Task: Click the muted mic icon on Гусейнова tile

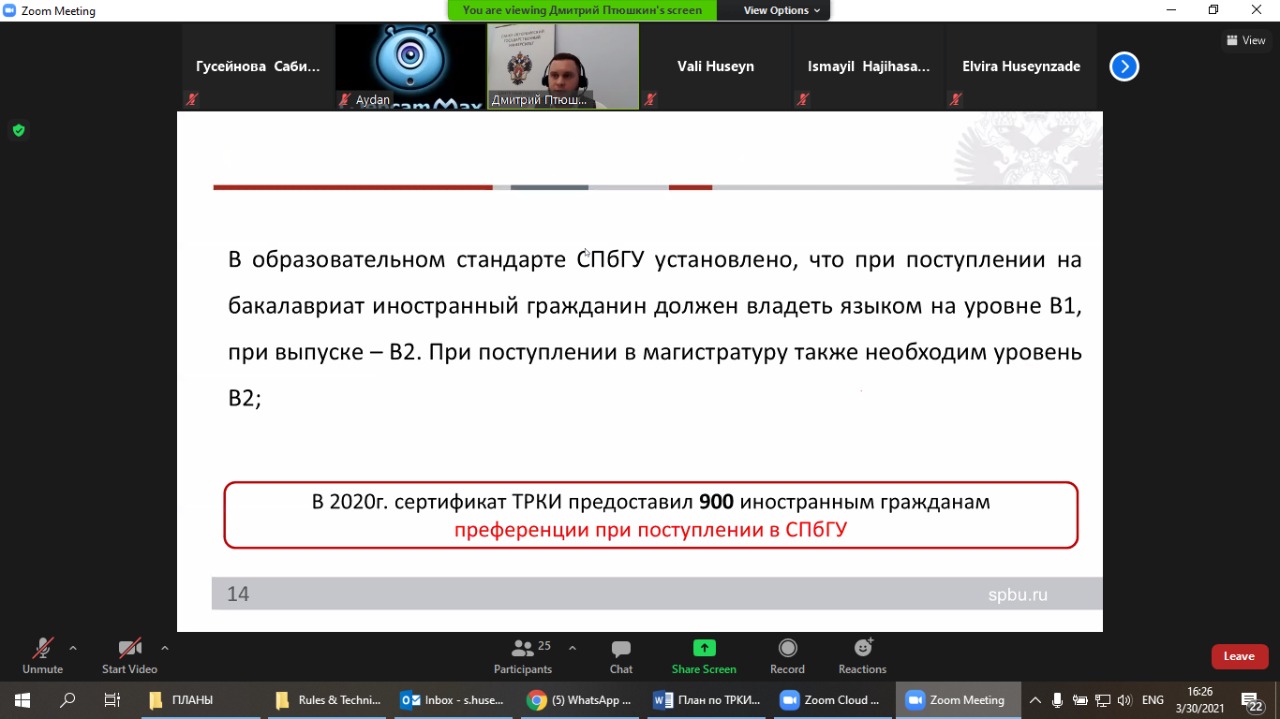Action: point(192,100)
